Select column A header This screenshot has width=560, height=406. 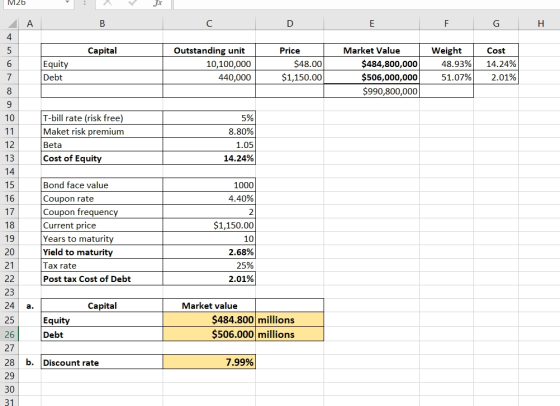click(x=30, y=24)
